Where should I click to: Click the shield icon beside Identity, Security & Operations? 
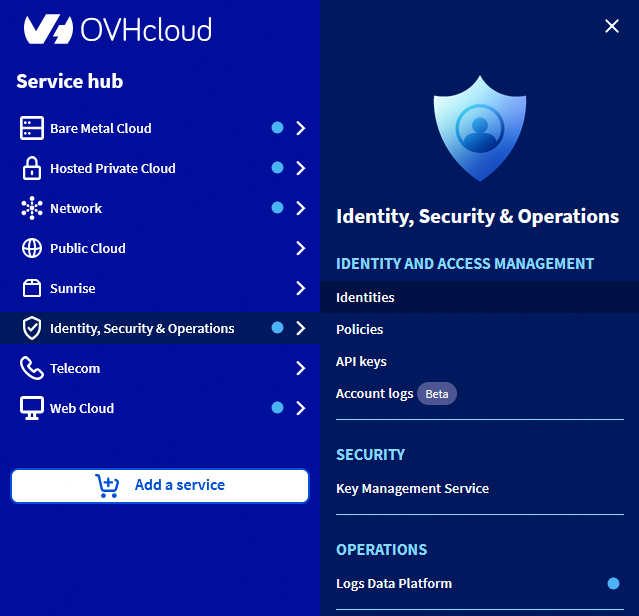32,328
